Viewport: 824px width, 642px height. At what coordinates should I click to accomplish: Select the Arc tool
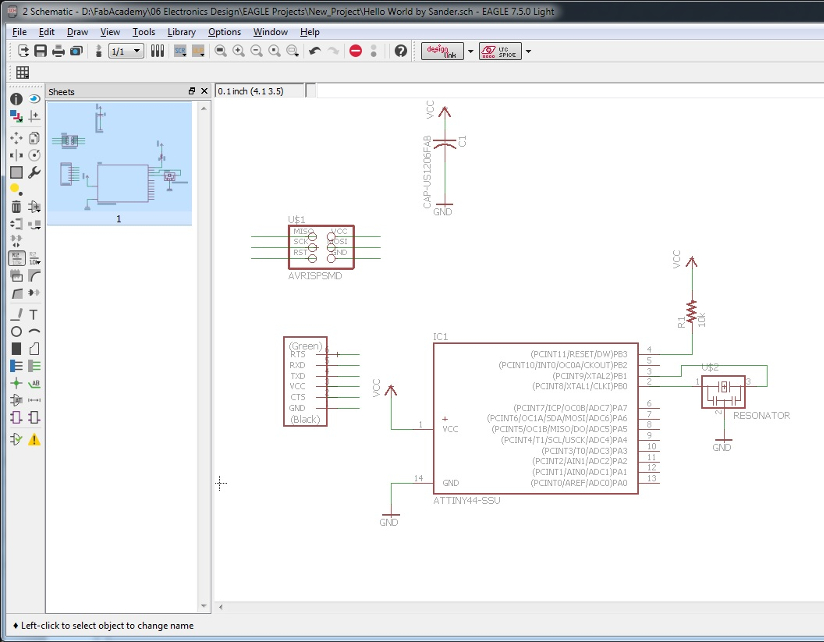pyautogui.click(x=34, y=332)
